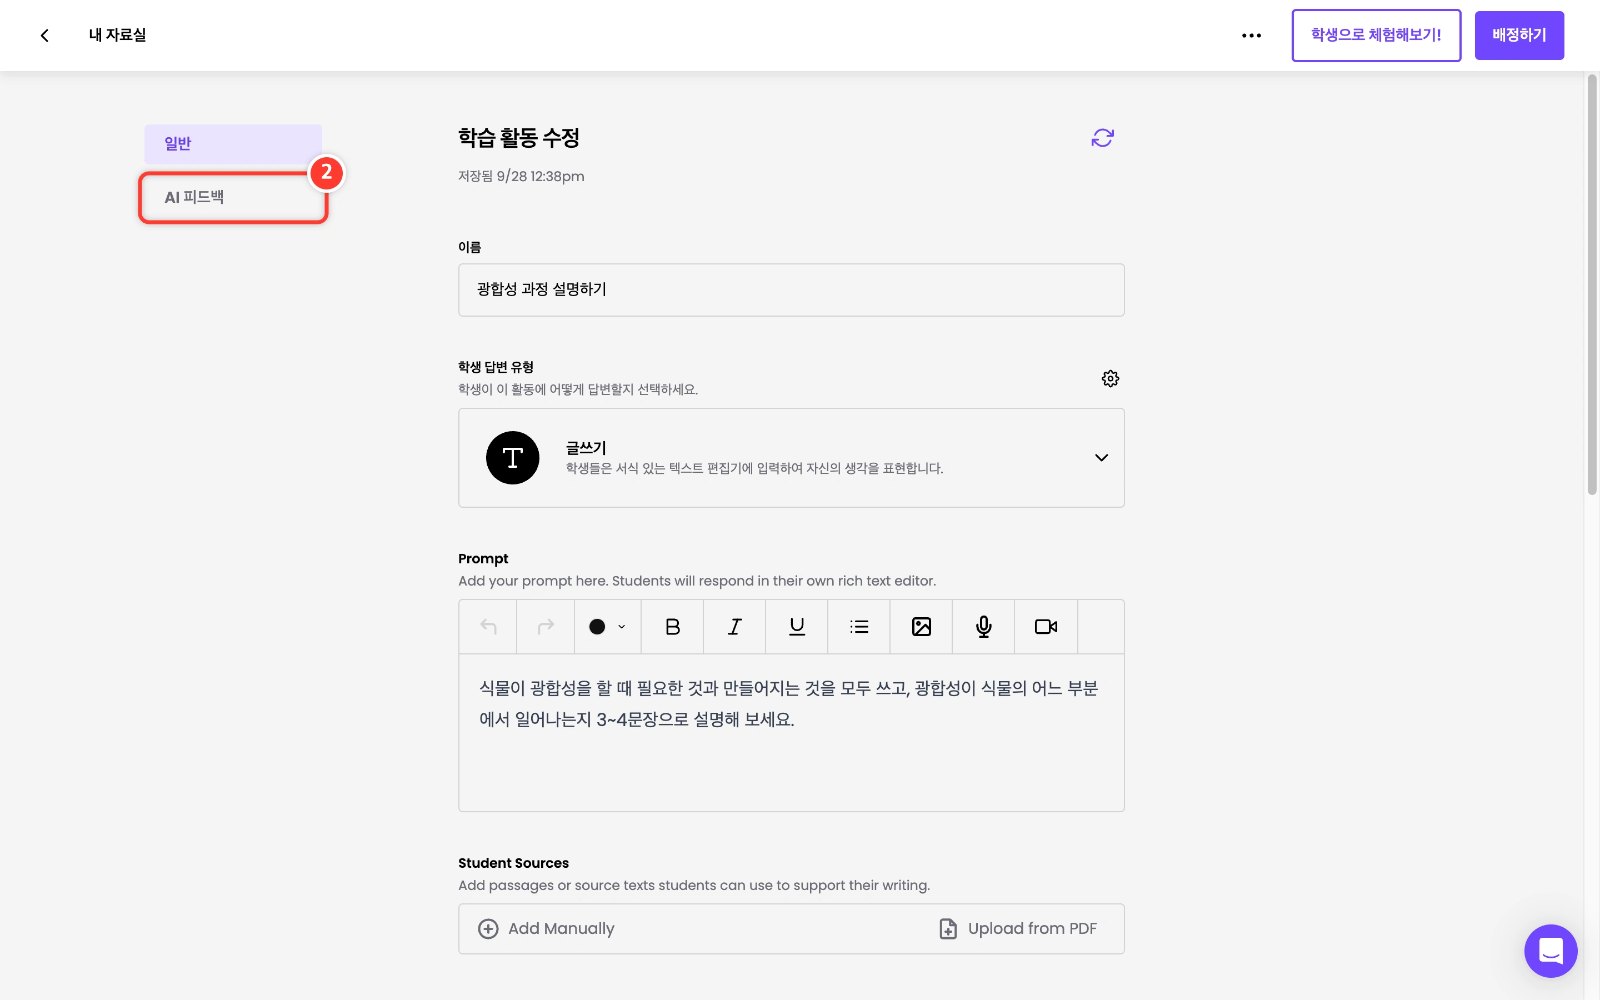The width and height of the screenshot is (1600, 1000).
Task: Click Upload from PDF
Action: (x=1018, y=929)
